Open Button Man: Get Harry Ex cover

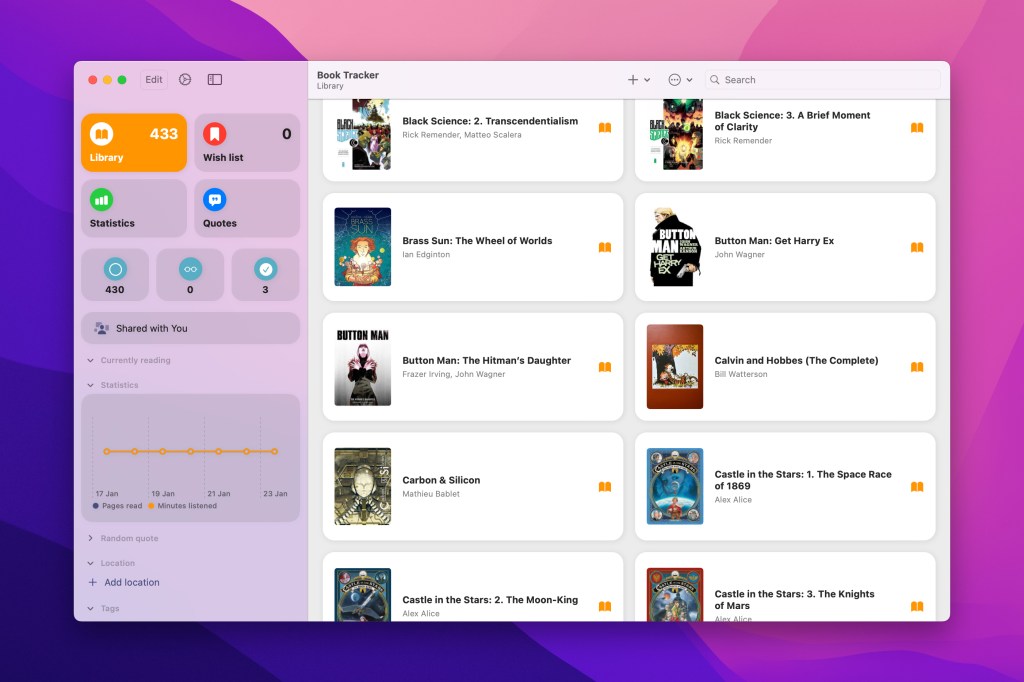(x=675, y=247)
